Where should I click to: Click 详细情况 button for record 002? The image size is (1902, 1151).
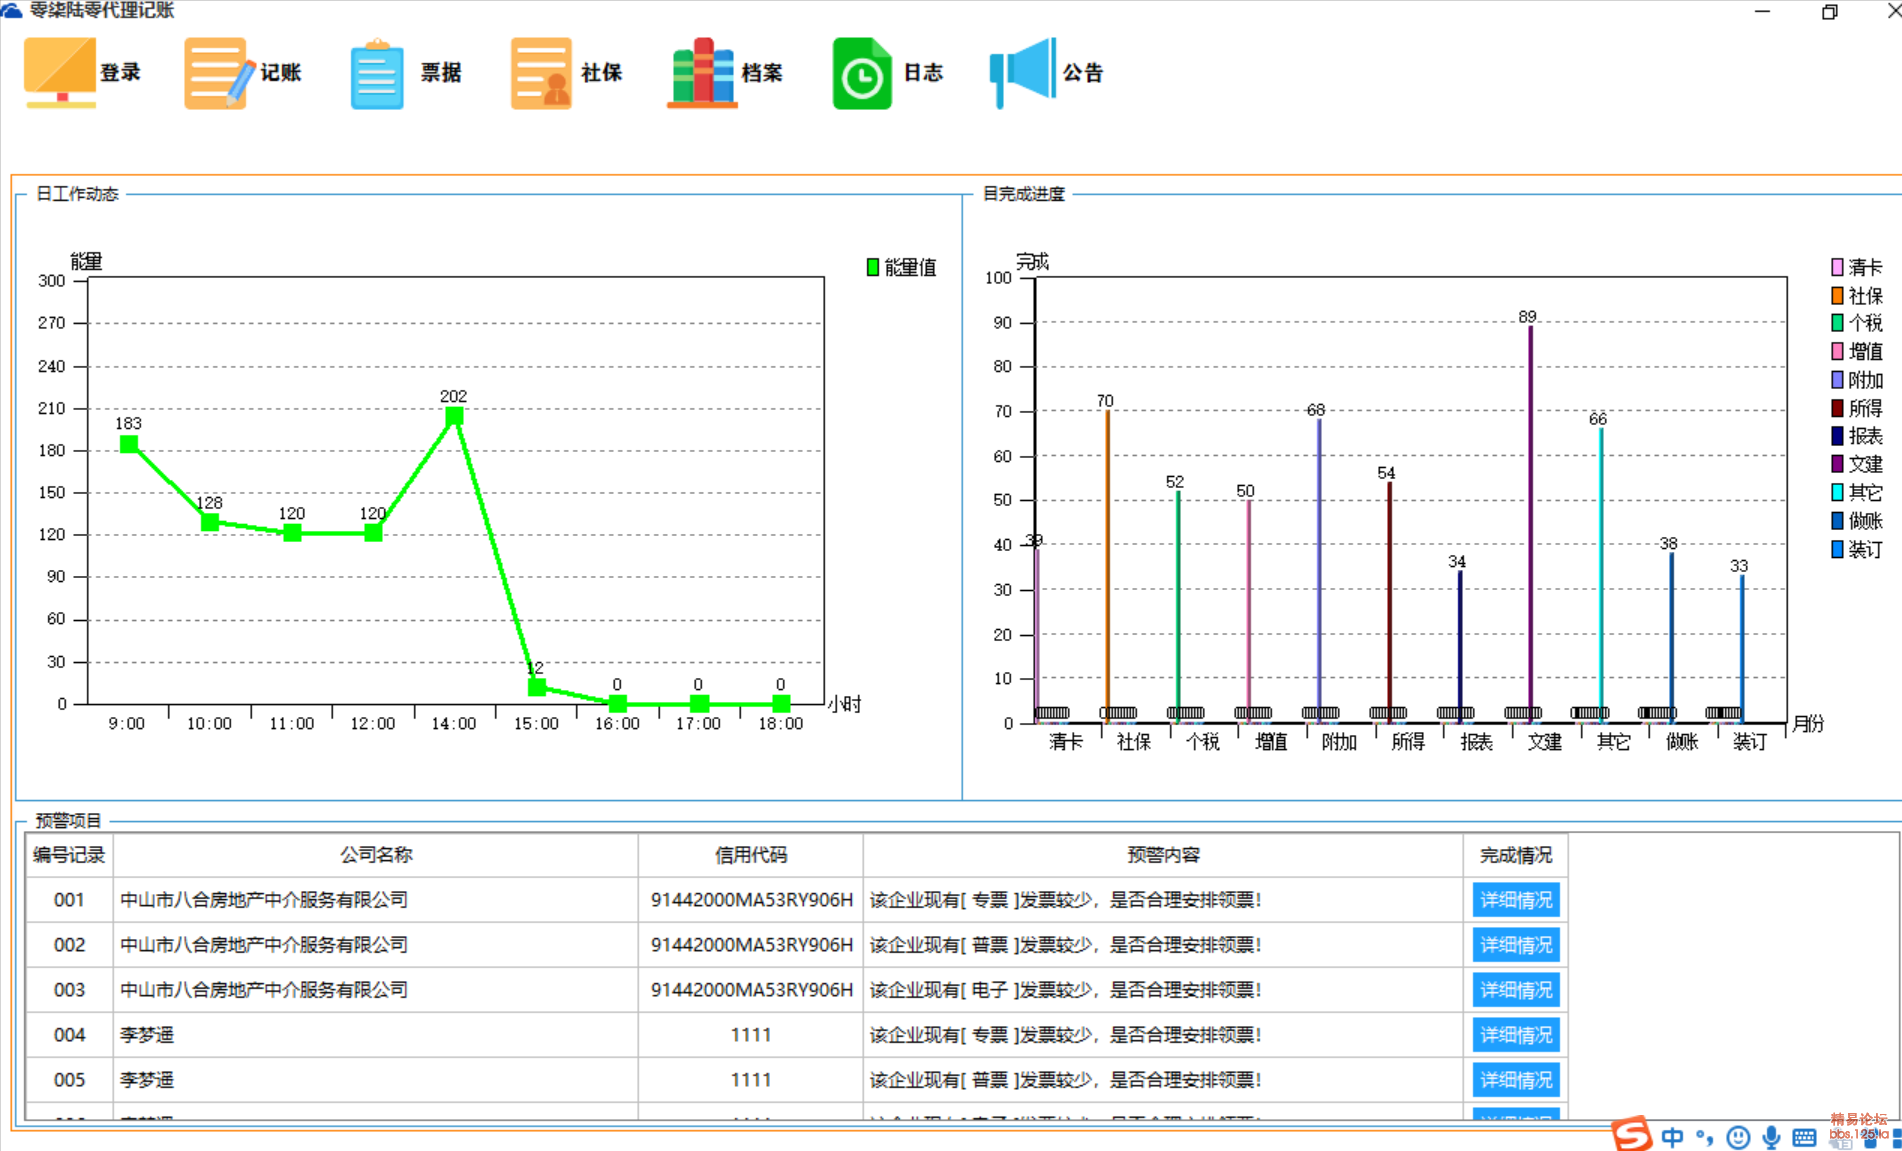[x=1516, y=945]
